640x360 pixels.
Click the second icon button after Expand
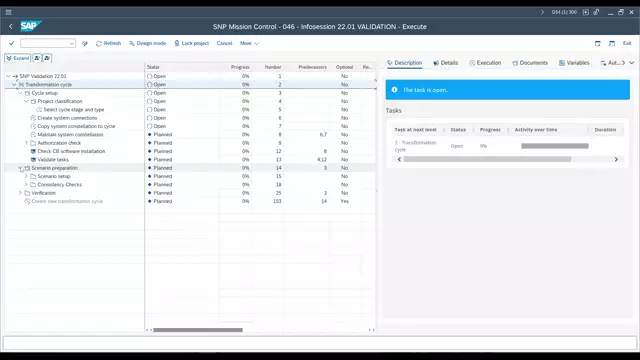pos(47,58)
